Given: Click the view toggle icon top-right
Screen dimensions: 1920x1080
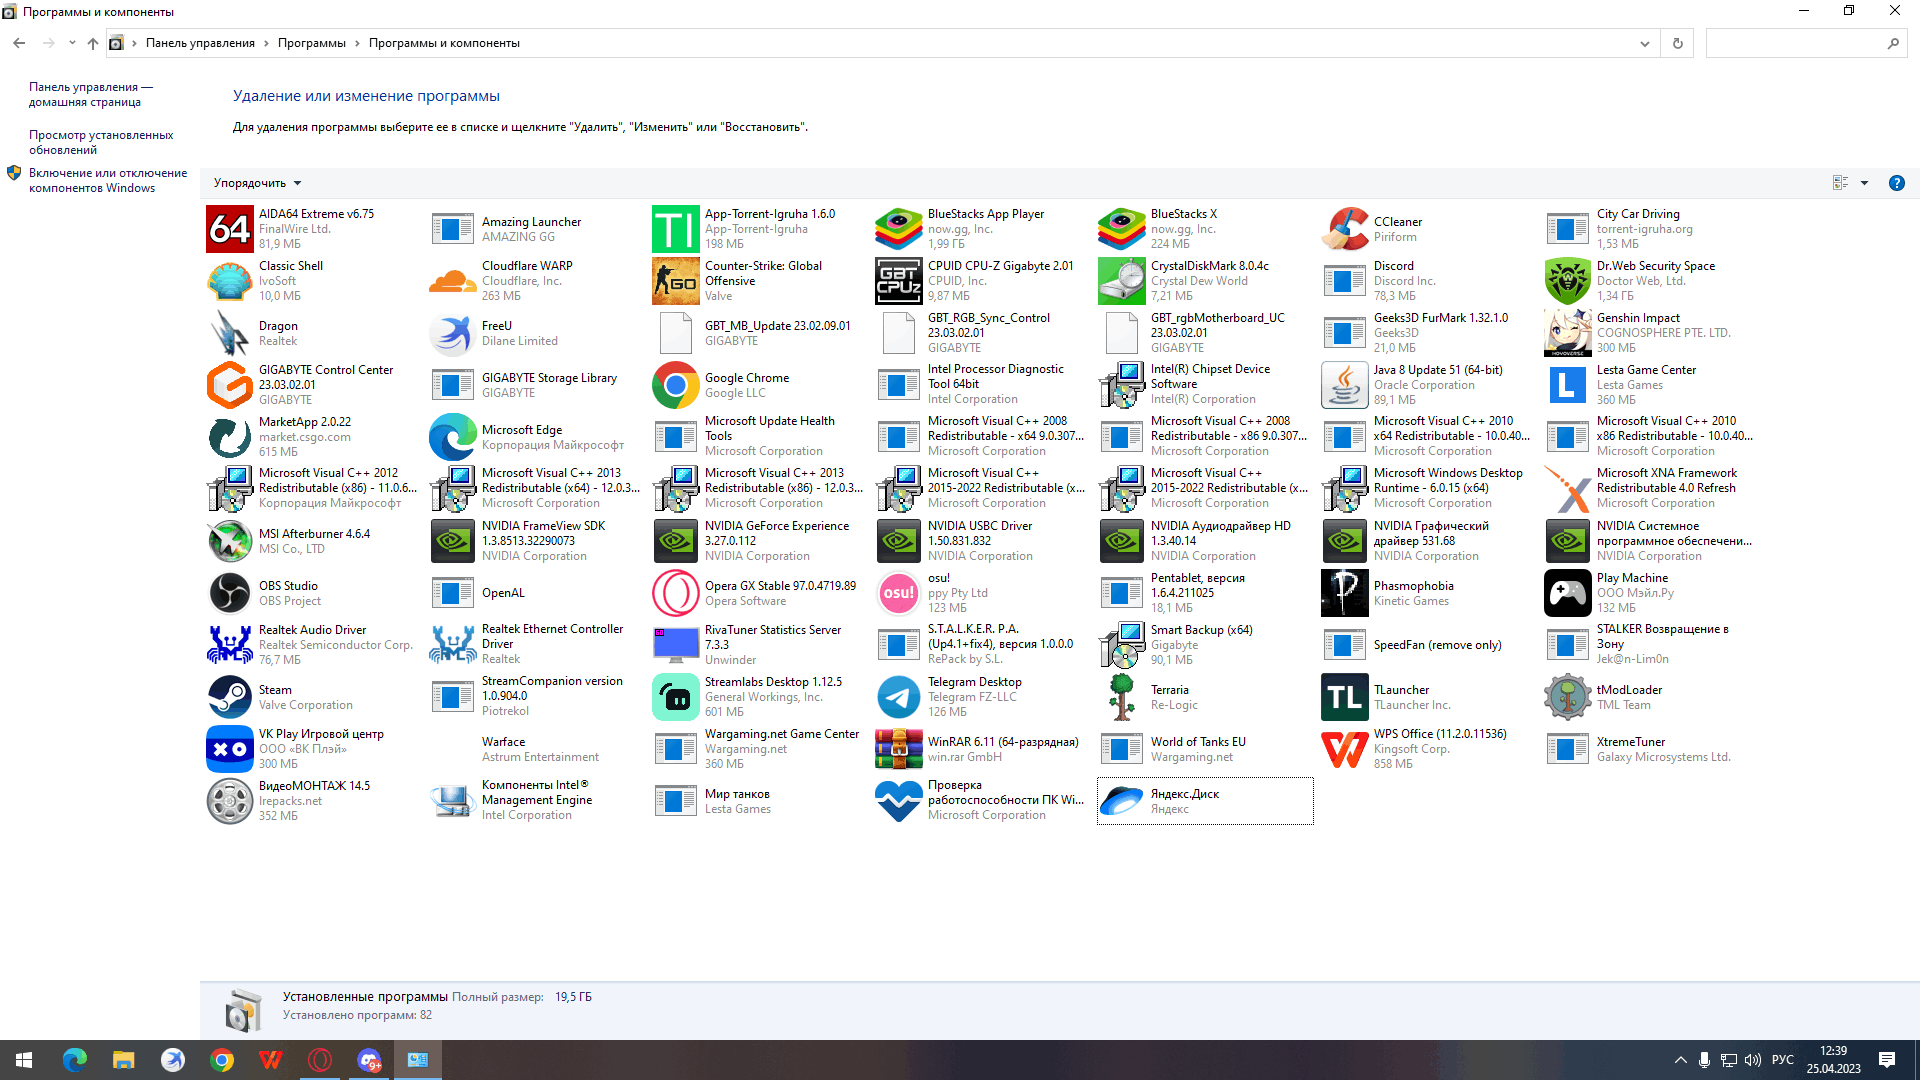Looking at the screenshot, I should click(1841, 182).
